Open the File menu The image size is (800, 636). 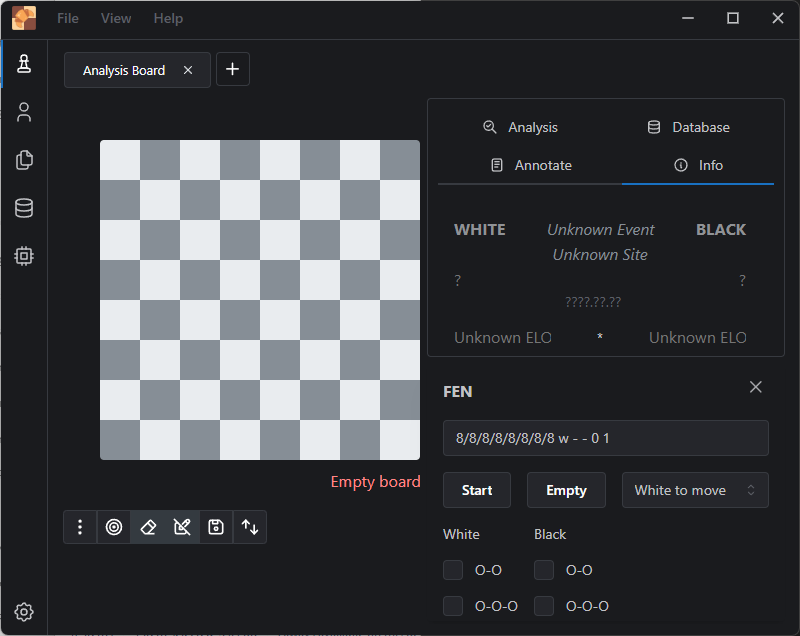pos(68,18)
